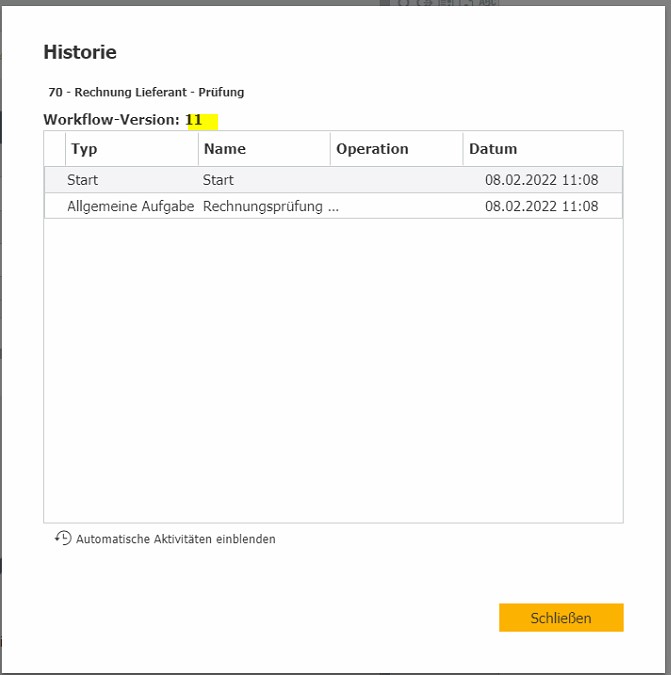Click the blank selector column header
The width and height of the screenshot is (671, 675).
55,149
